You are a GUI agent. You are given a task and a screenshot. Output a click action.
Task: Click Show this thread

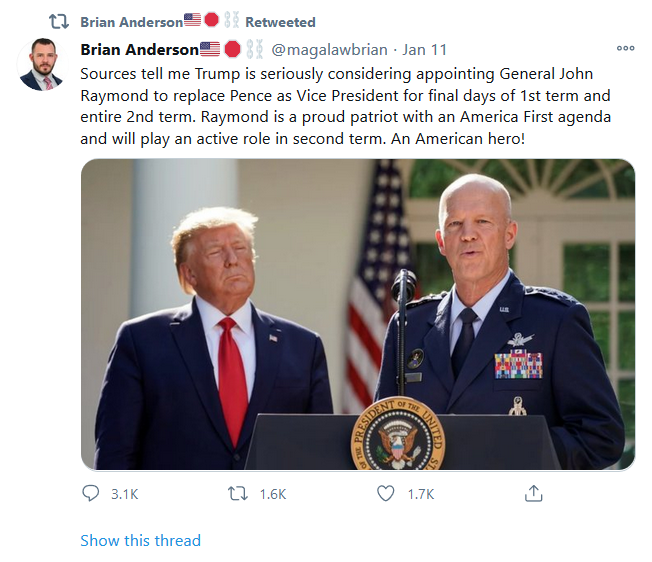[141, 540]
